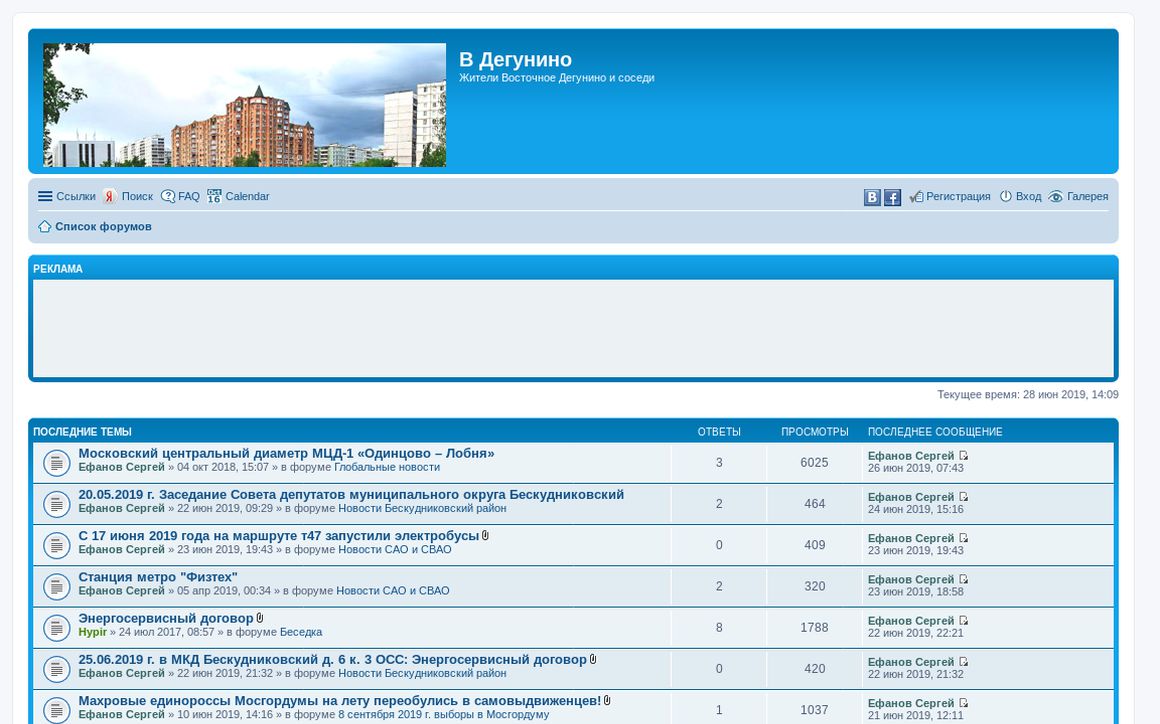Open last poster Ефанов Сергей, 26 июн 07:43
This screenshot has width=1160, height=724.
coord(911,456)
